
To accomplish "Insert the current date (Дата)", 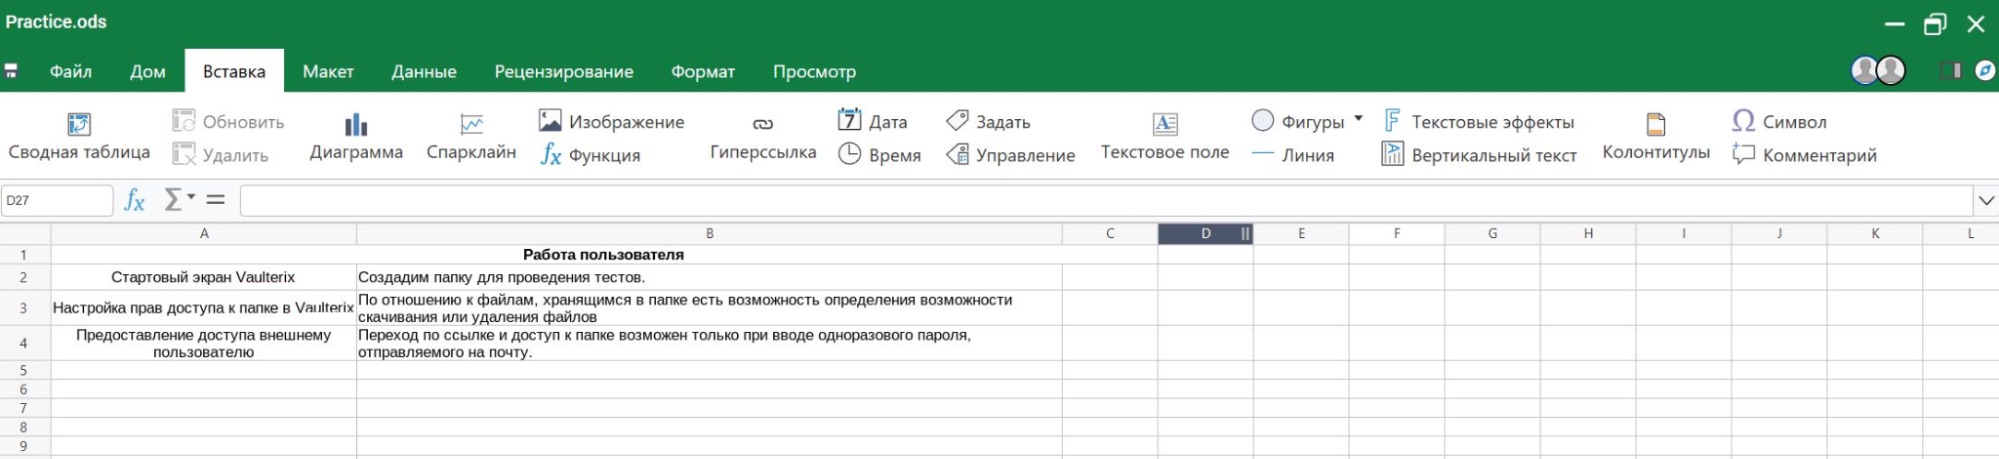I will 872,122.
